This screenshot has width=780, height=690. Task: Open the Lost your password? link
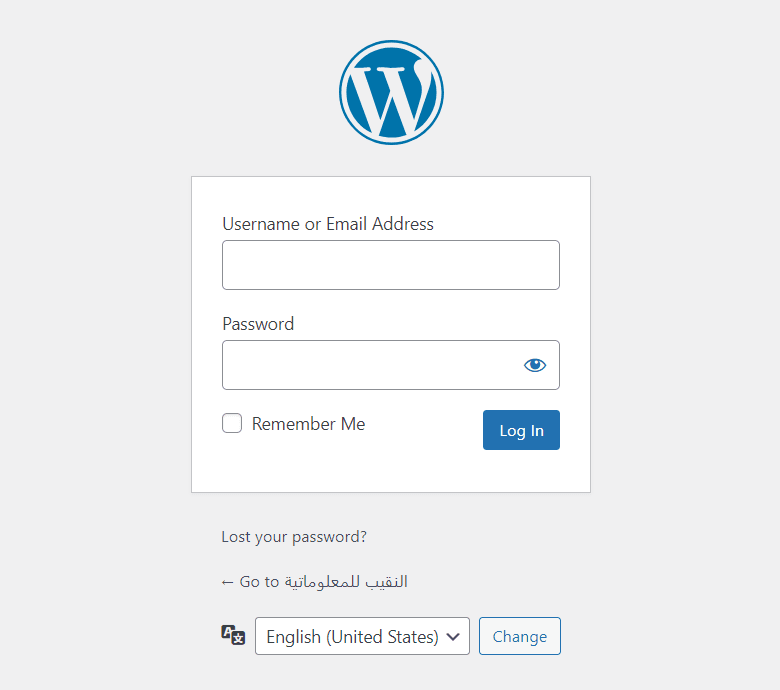(x=294, y=537)
